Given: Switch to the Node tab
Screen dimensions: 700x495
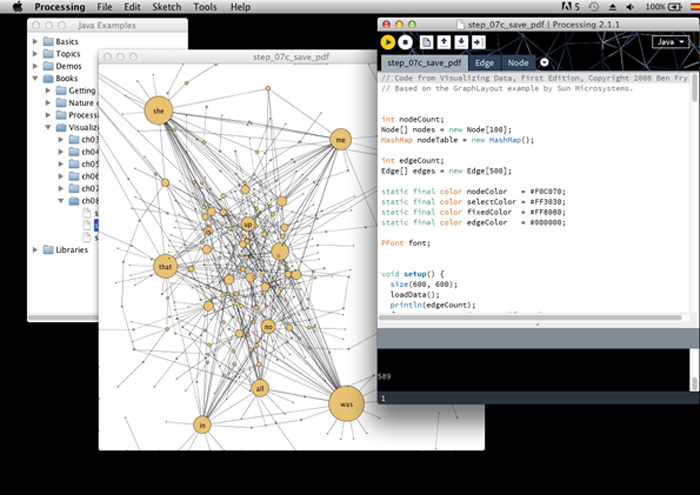Looking at the screenshot, I should 518,63.
